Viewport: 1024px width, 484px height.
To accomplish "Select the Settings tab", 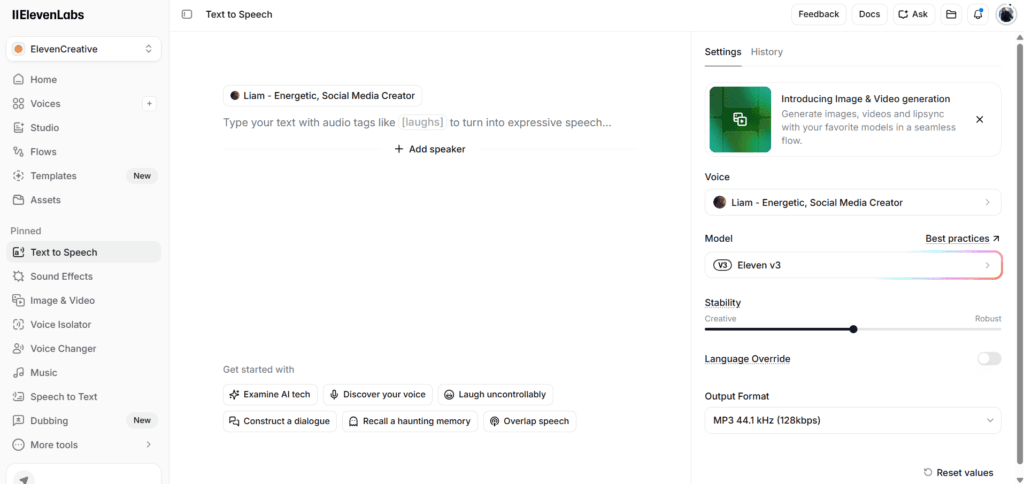I will pyautogui.click(x=723, y=52).
